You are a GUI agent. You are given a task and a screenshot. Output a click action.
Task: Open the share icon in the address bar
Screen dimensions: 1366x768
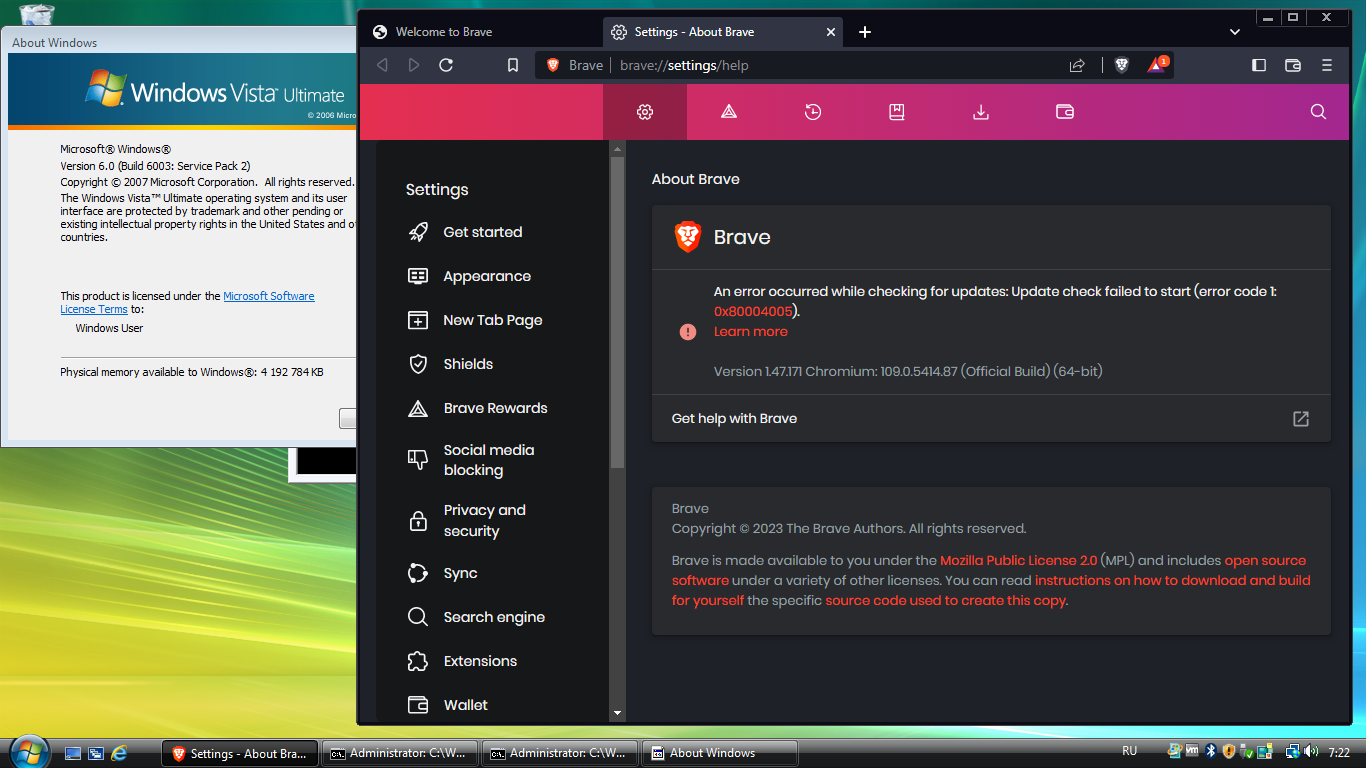pos(1077,65)
